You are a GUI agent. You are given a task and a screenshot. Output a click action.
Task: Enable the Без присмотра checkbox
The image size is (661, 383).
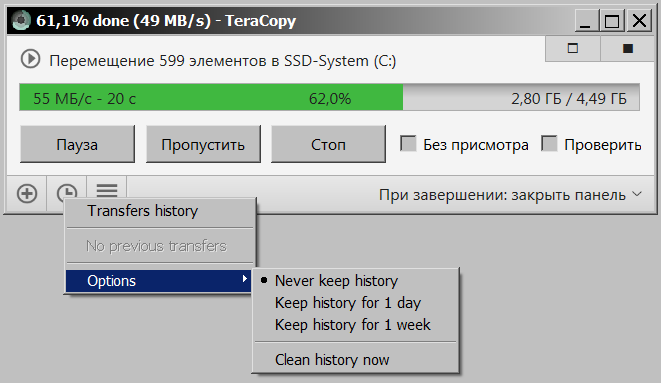pos(408,143)
